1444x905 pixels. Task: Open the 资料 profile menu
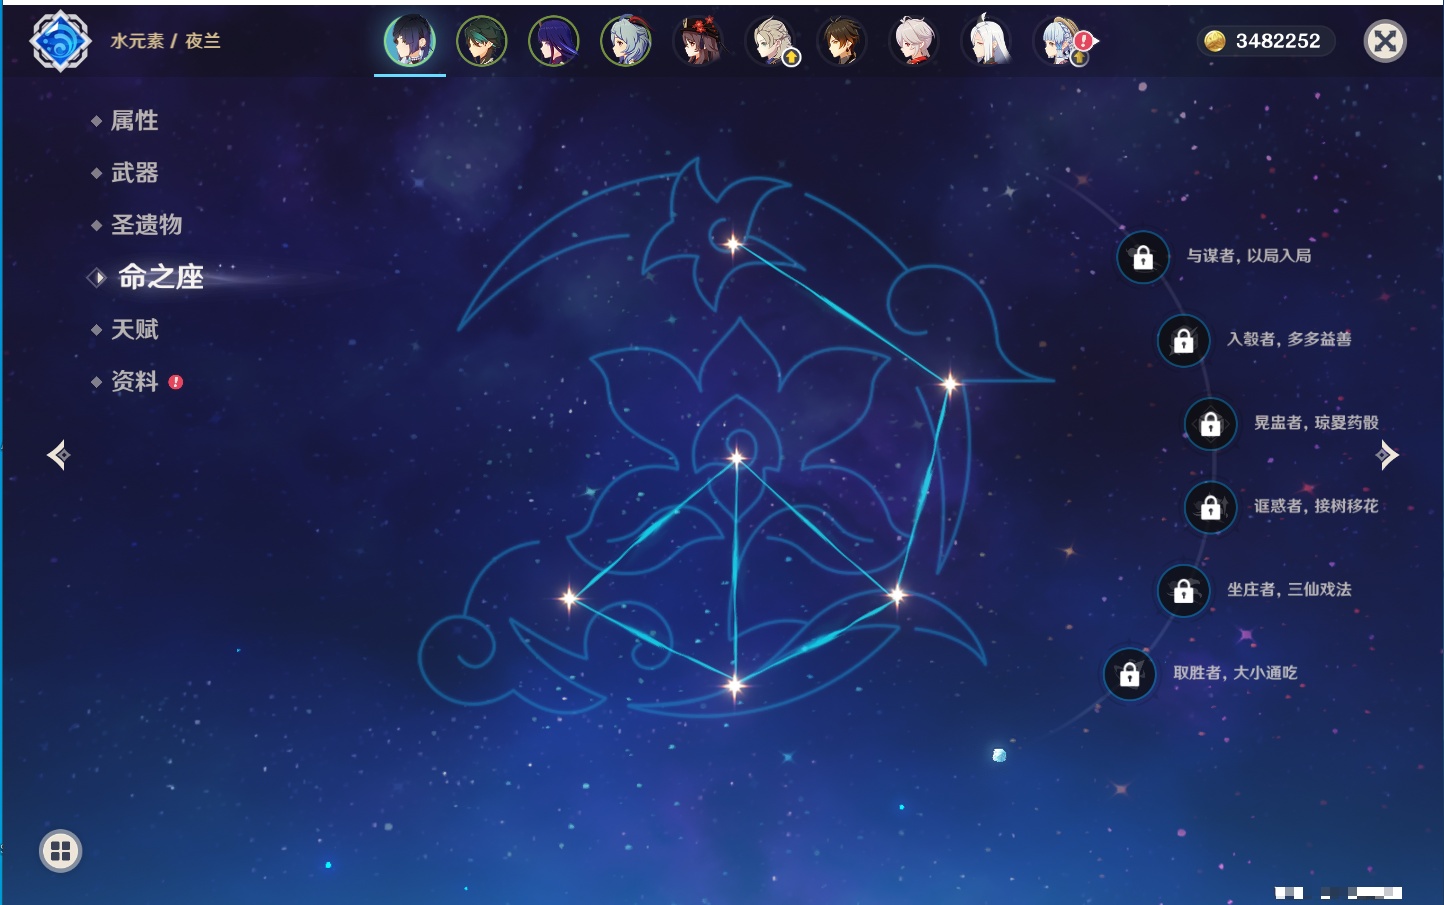click(136, 381)
